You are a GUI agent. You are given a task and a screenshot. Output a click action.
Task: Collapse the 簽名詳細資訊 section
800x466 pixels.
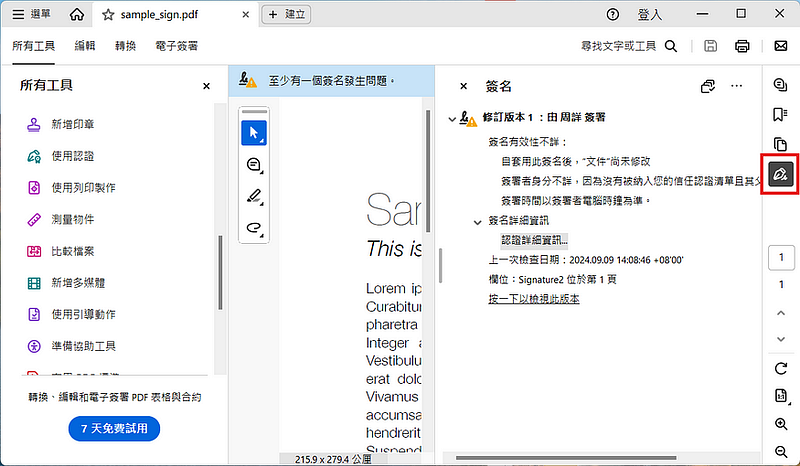tap(478, 222)
